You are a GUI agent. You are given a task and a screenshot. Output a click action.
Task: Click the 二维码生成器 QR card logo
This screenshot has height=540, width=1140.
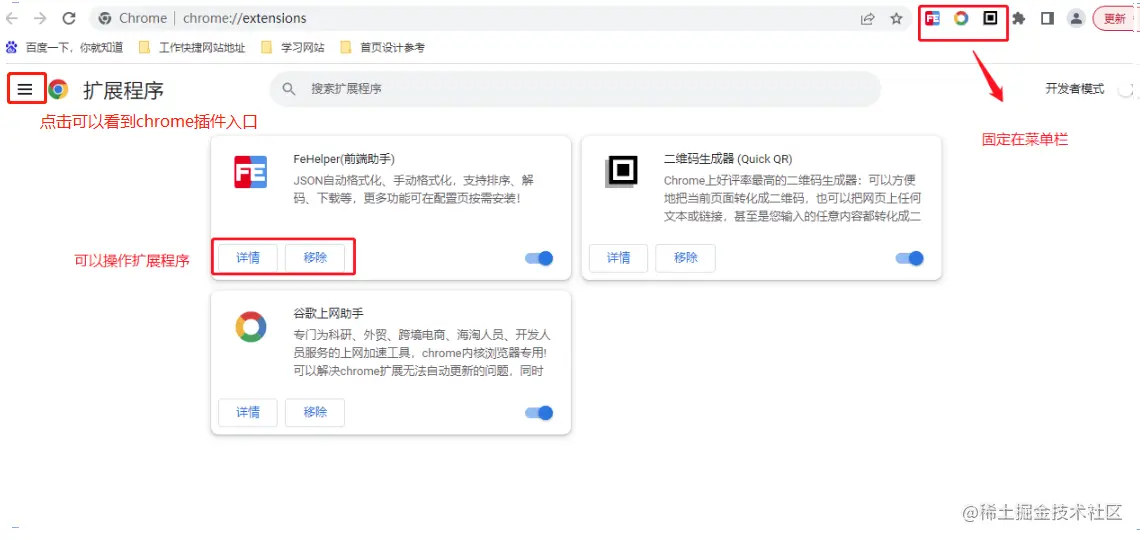coord(621,172)
